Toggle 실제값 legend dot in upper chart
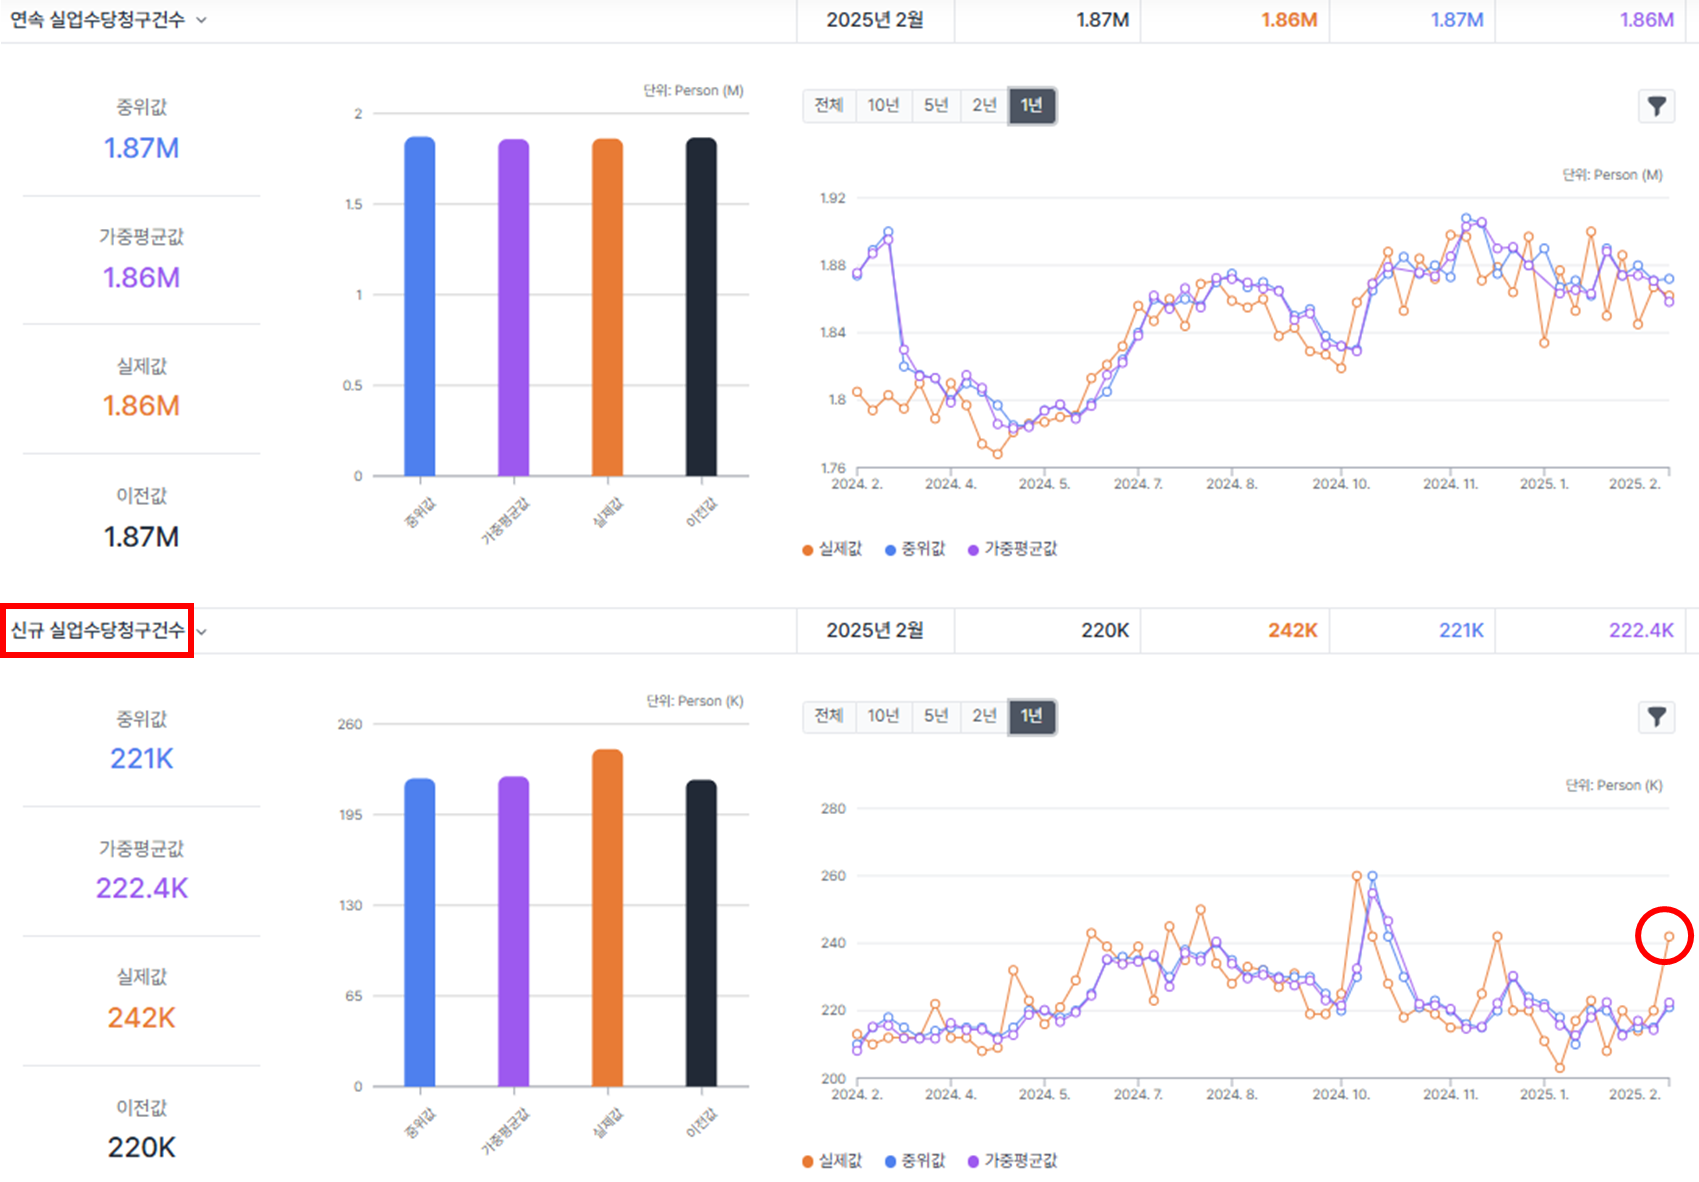Viewport: 1699px width, 1182px height. pos(808,550)
